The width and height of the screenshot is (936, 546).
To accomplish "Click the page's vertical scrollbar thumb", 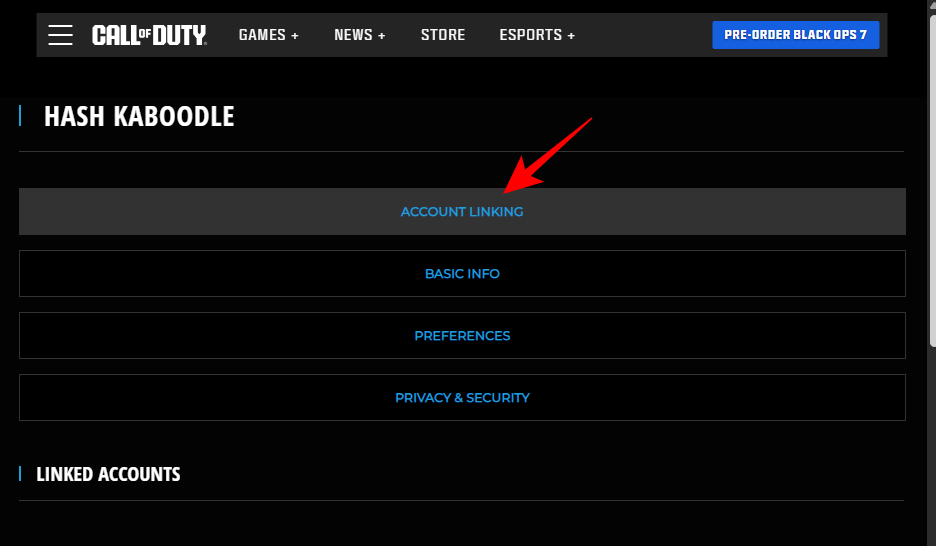I will coord(932,180).
